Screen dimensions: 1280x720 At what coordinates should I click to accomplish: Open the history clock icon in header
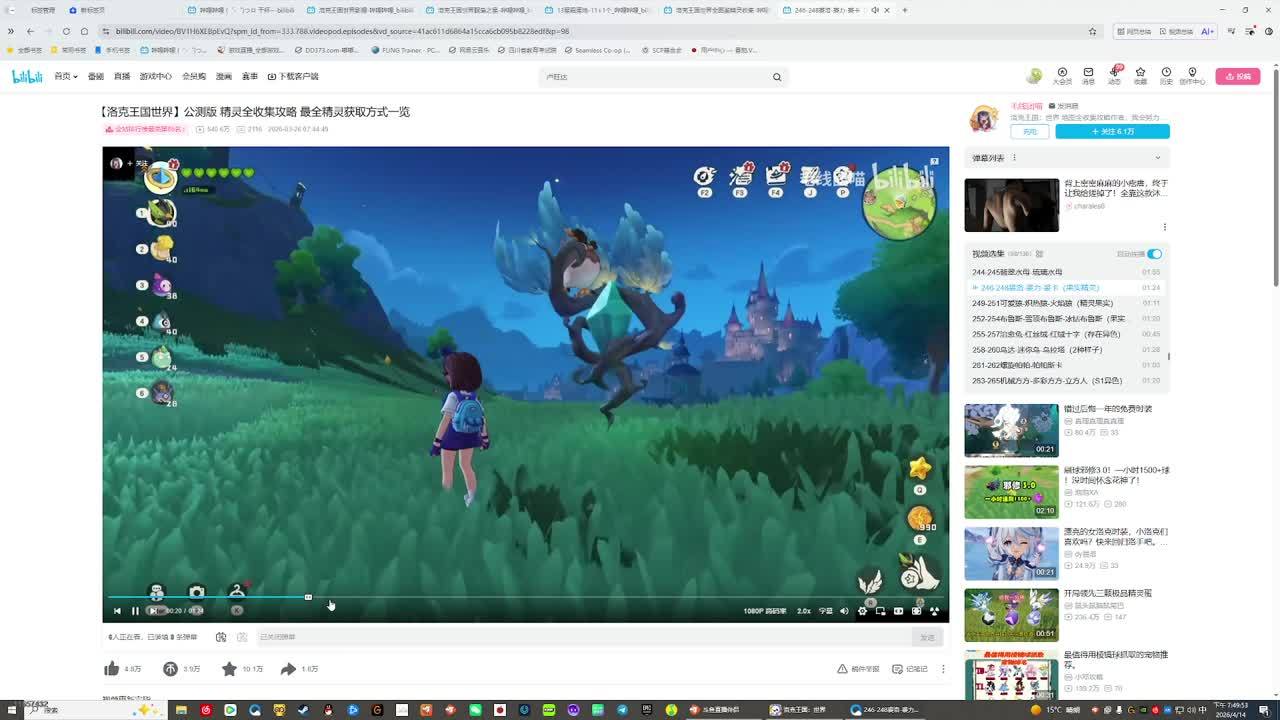[x=1166, y=76]
